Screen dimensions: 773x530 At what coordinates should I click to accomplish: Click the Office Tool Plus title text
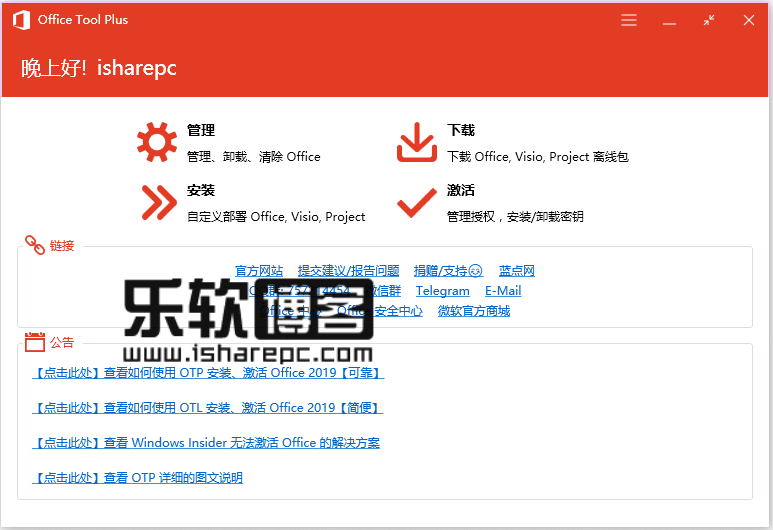click(x=83, y=20)
